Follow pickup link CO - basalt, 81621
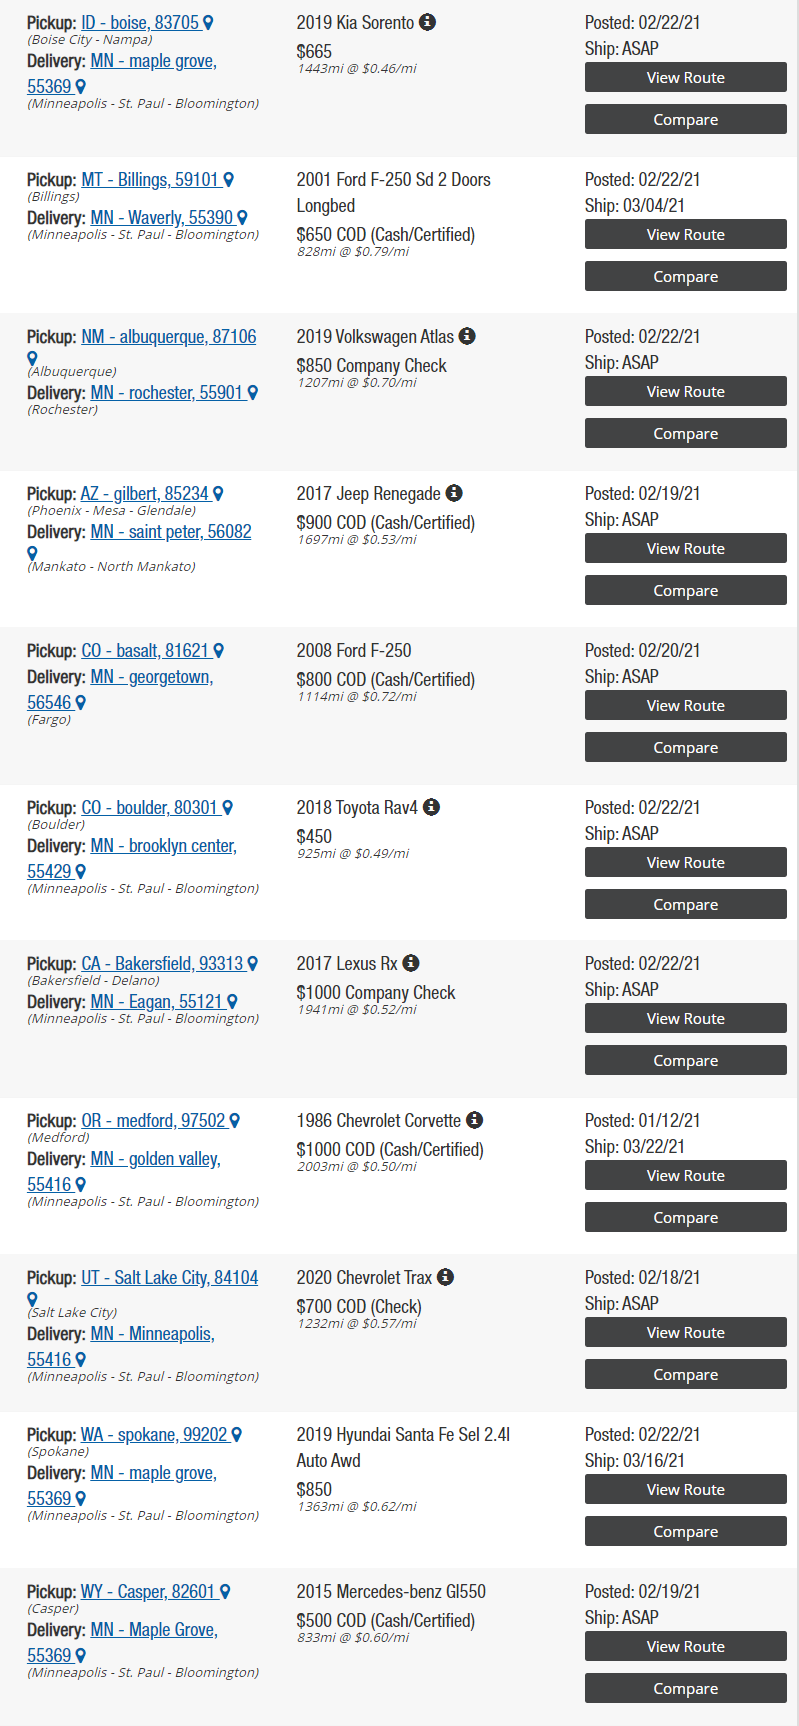 [x=145, y=651]
